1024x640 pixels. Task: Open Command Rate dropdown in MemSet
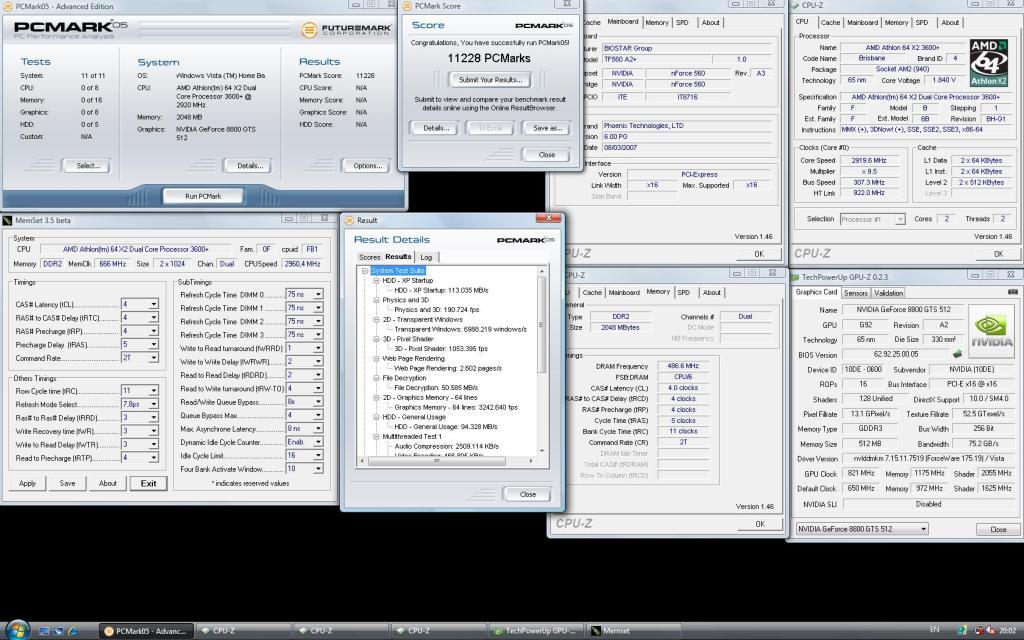tap(153, 358)
